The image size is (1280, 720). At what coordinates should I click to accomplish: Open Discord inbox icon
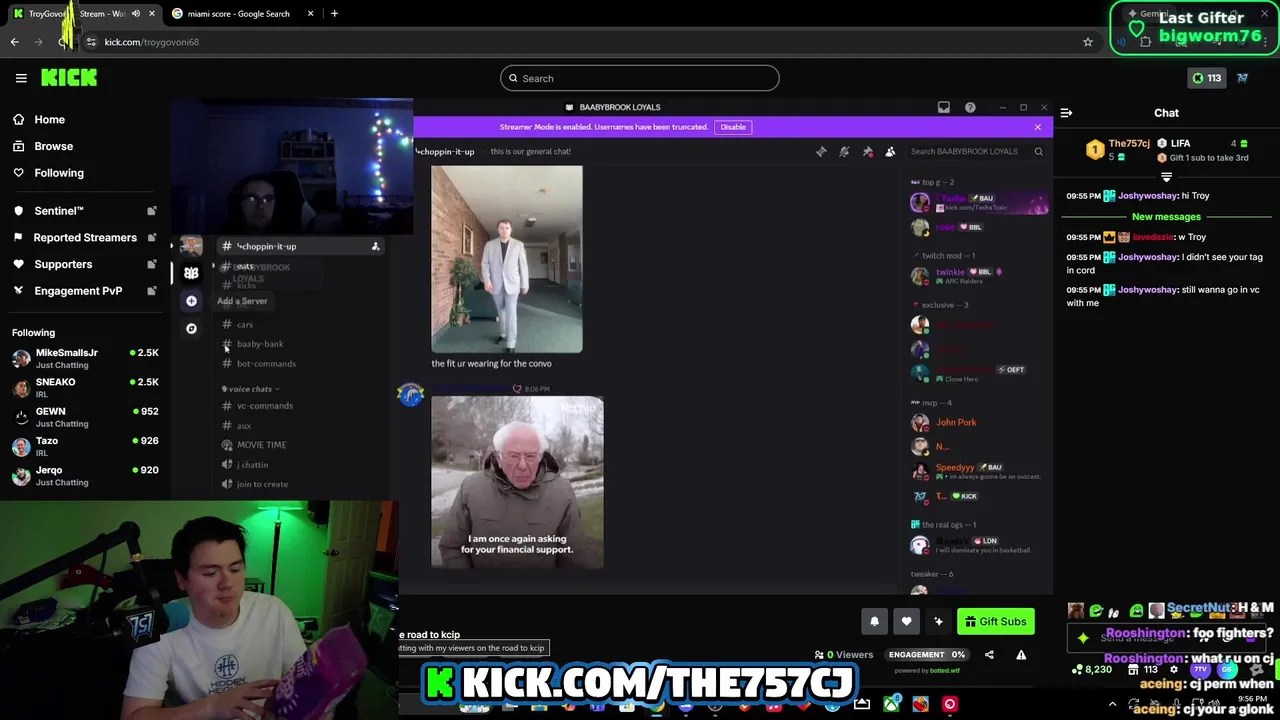point(944,107)
